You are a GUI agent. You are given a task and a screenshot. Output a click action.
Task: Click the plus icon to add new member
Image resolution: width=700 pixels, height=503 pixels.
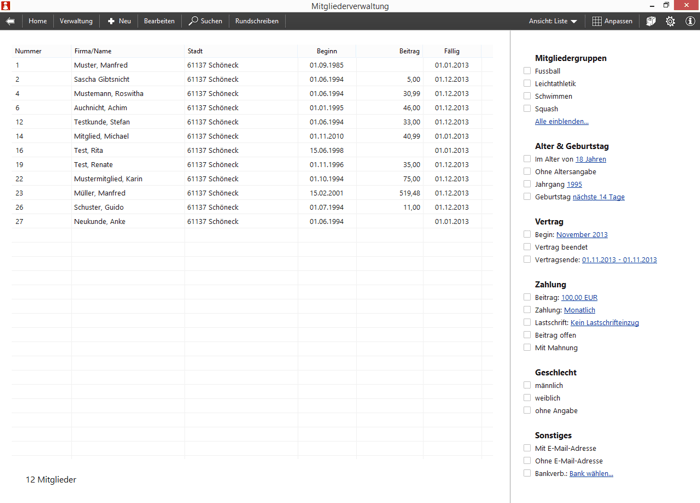click(x=111, y=21)
